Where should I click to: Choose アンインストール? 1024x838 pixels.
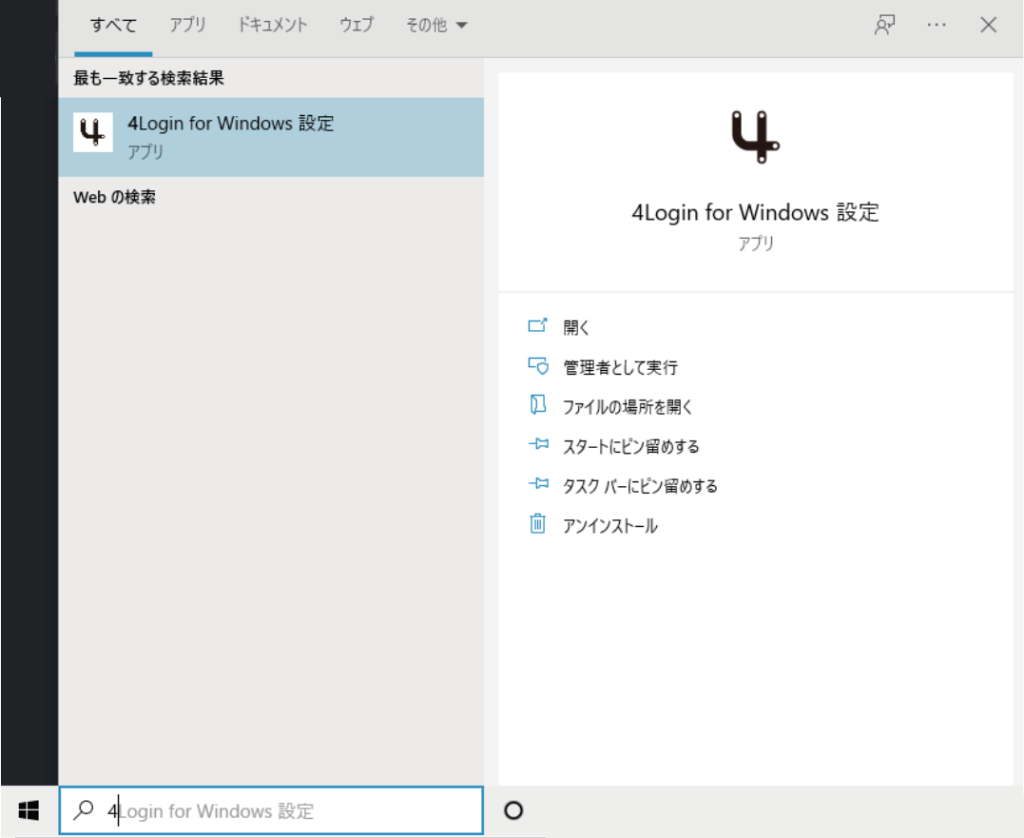coord(610,526)
